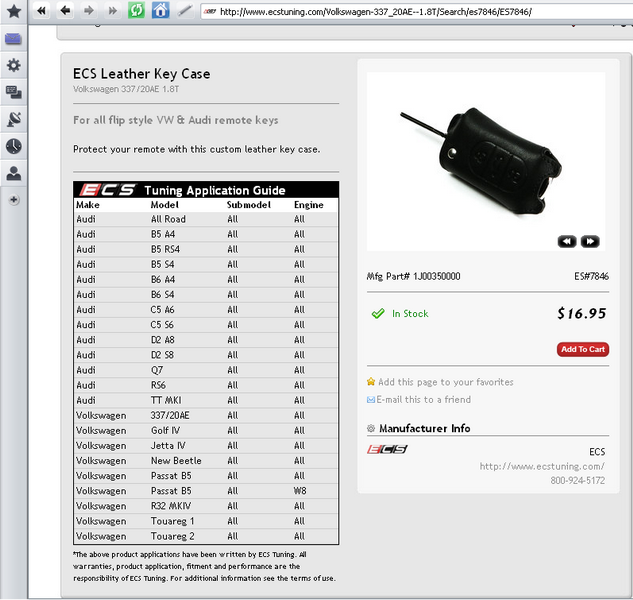Viewport: 633px width, 600px height.
Task: Click the Volkswagen 337/20AE 1.8T subtitle
Action: [x=126, y=89]
